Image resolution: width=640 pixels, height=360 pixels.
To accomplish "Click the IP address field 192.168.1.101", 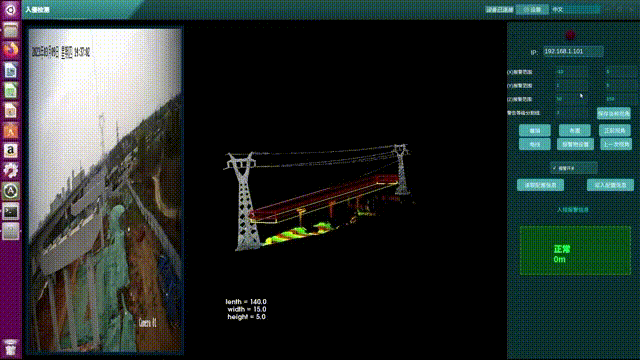I will coord(573,51).
